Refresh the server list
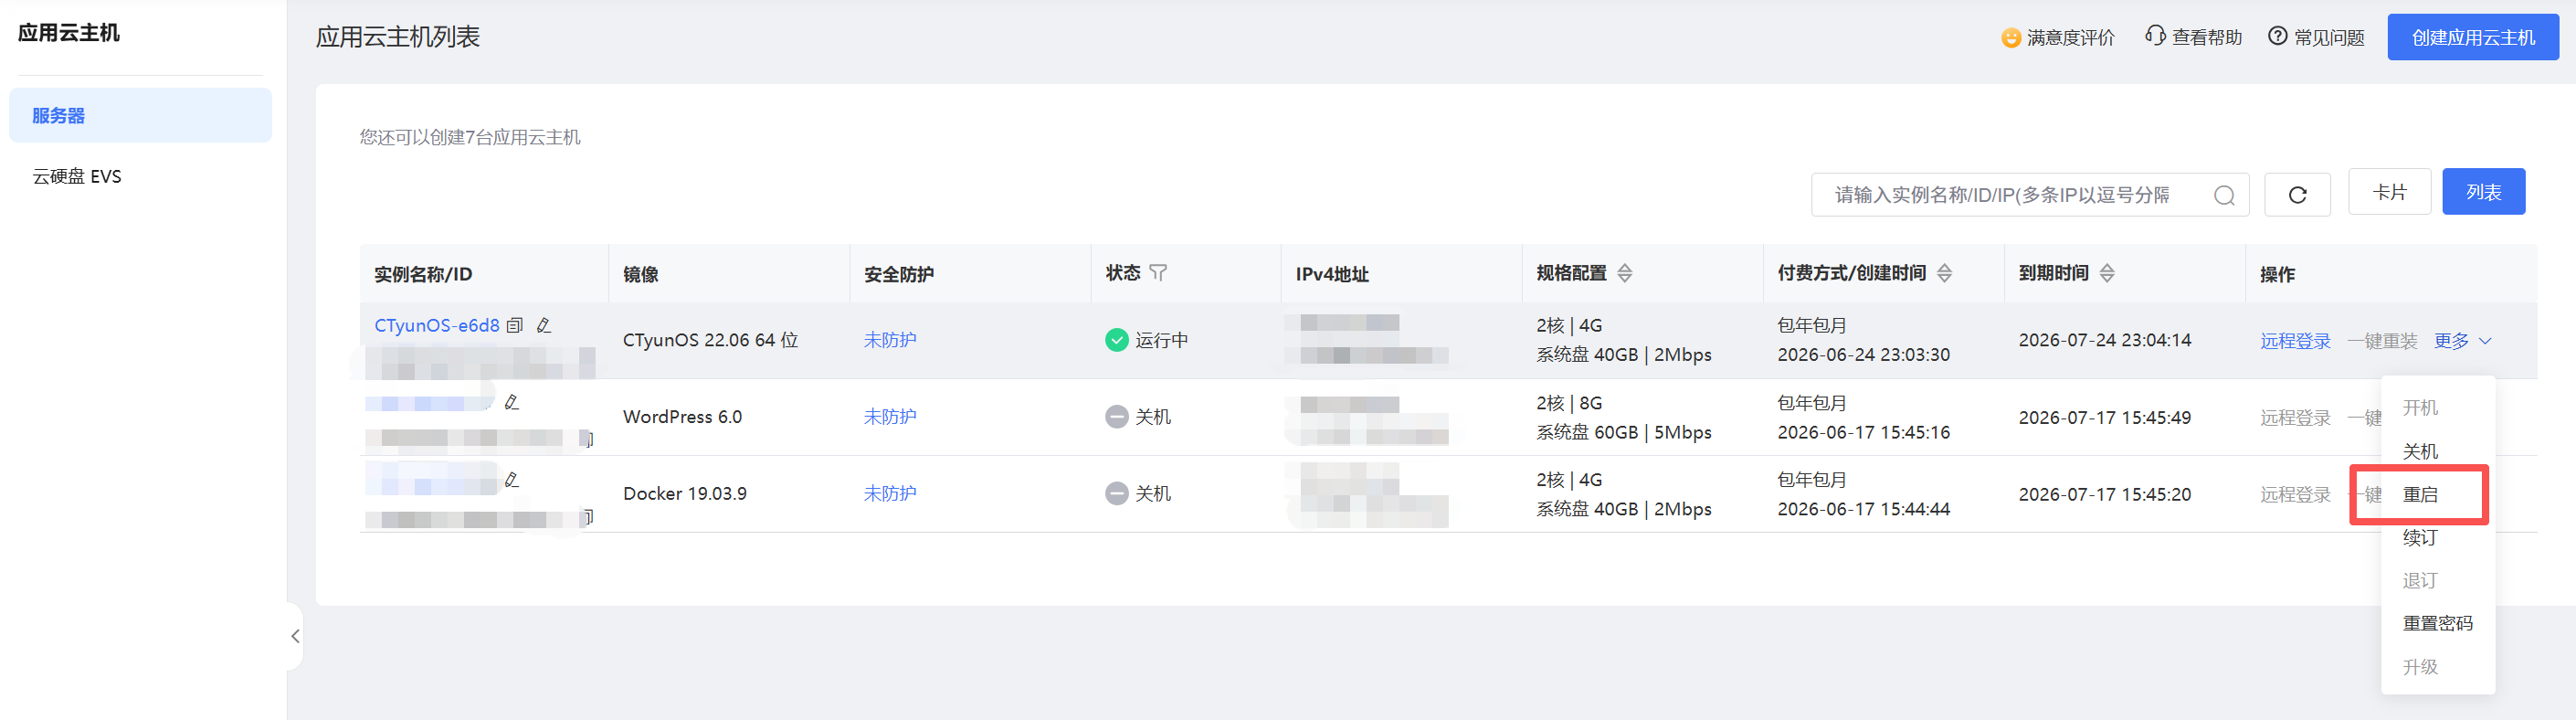Viewport: 2576px width, 720px height. [2297, 194]
